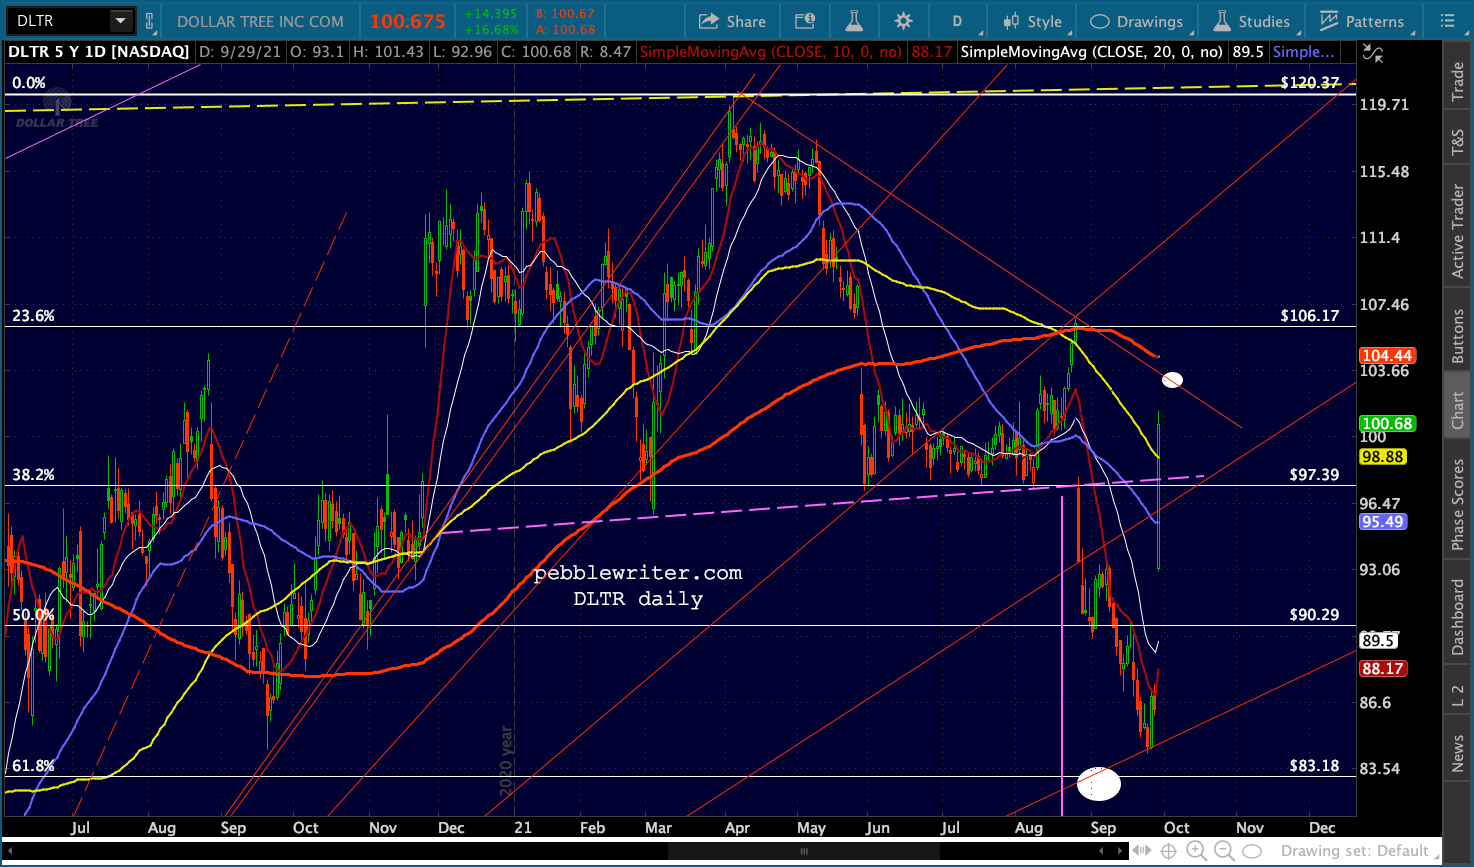This screenshot has width=1474, height=867.
Task: Click SimpleMovingAvg (CLOSE, 20, 0, no) study label
Action: (1092, 51)
